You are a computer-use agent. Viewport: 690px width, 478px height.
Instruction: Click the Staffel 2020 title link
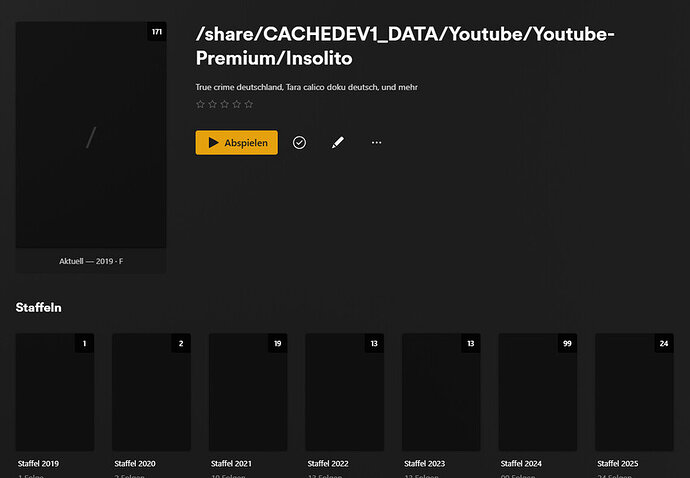click(x=135, y=463)
